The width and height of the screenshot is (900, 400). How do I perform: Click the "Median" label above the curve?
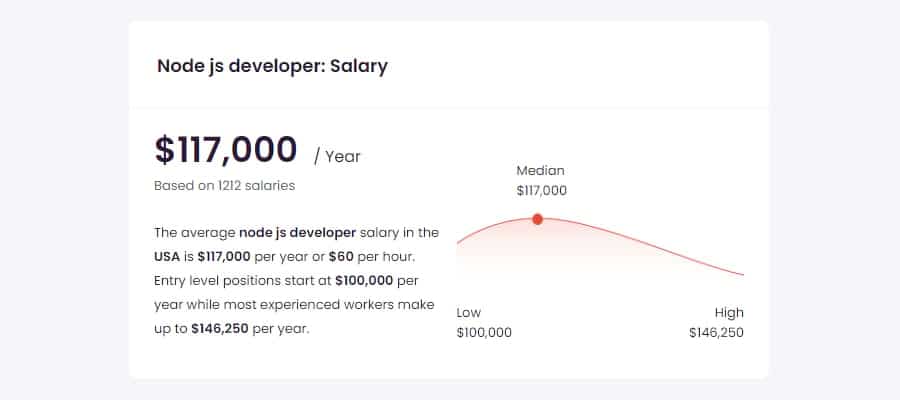click(x=540, y=171)
